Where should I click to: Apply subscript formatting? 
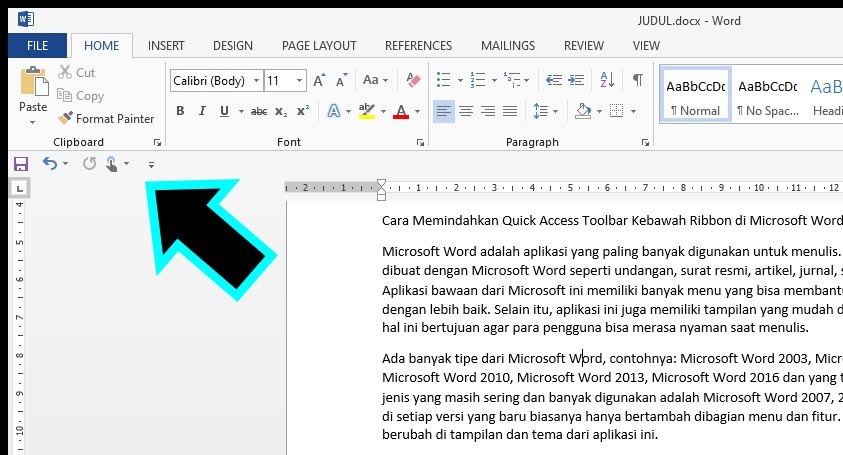pos(282,111)
